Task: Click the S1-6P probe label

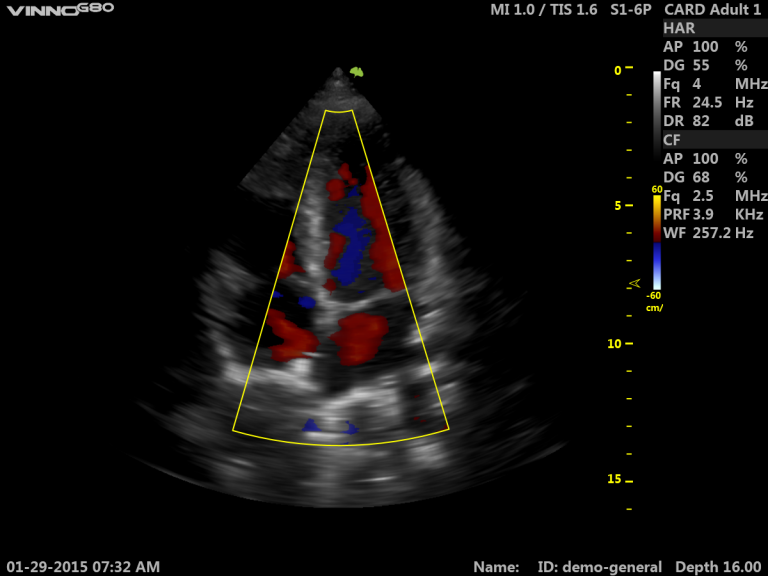Action: point(630,9)
